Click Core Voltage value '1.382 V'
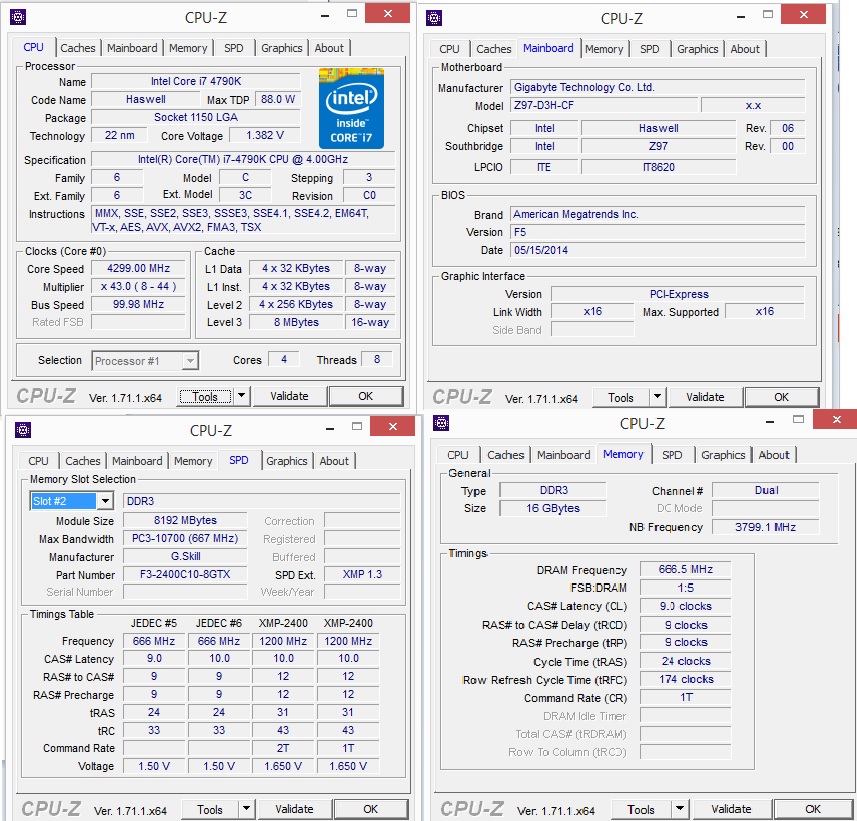 click(265, 135)
